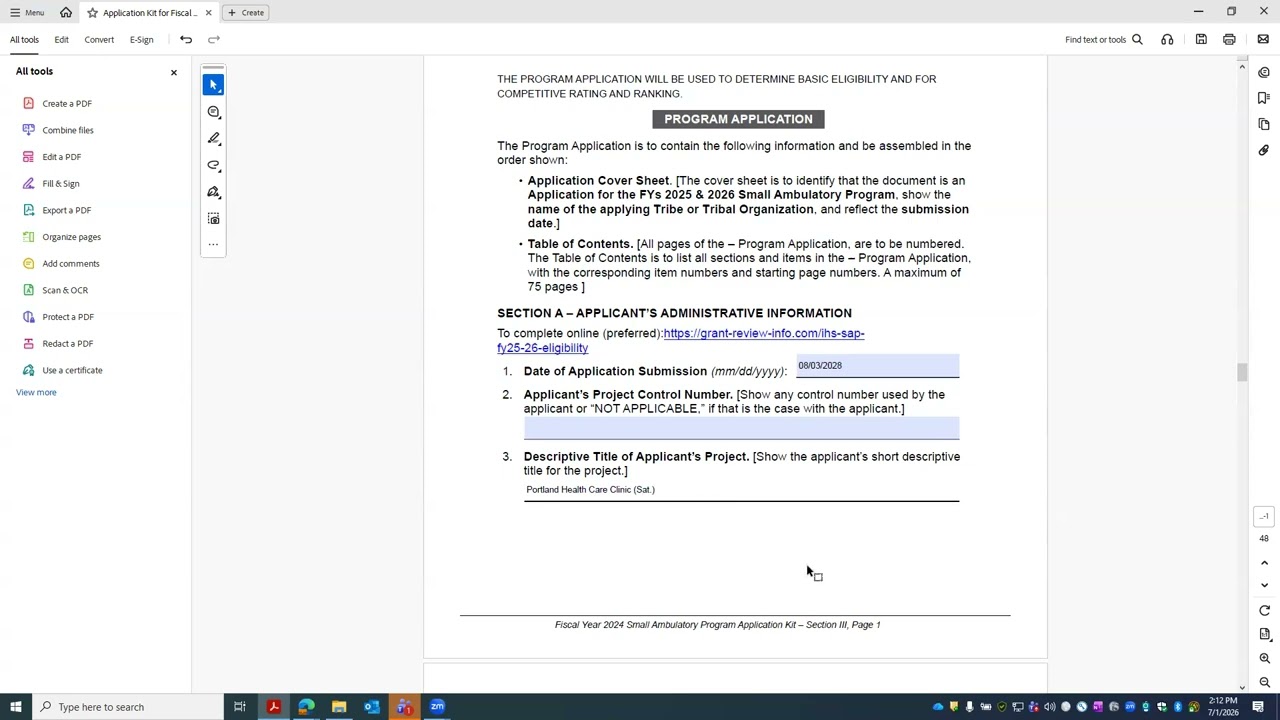Pick the add comment quick tool
Screen dimensions: 1280x720
213,112
